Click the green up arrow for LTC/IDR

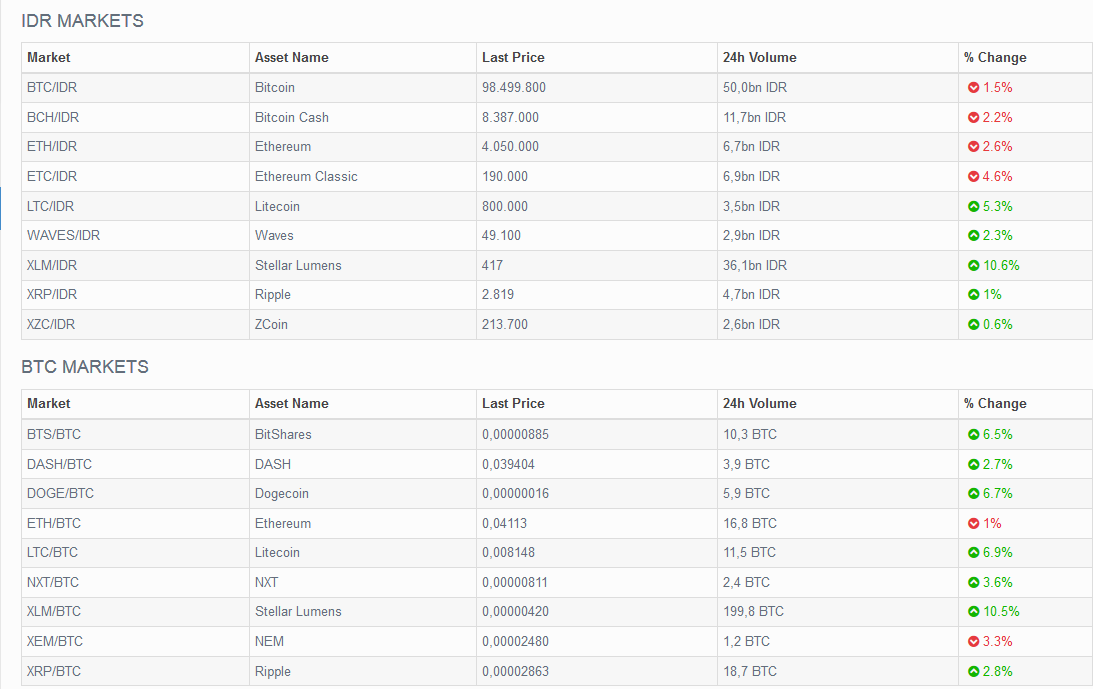pos(973,207)
